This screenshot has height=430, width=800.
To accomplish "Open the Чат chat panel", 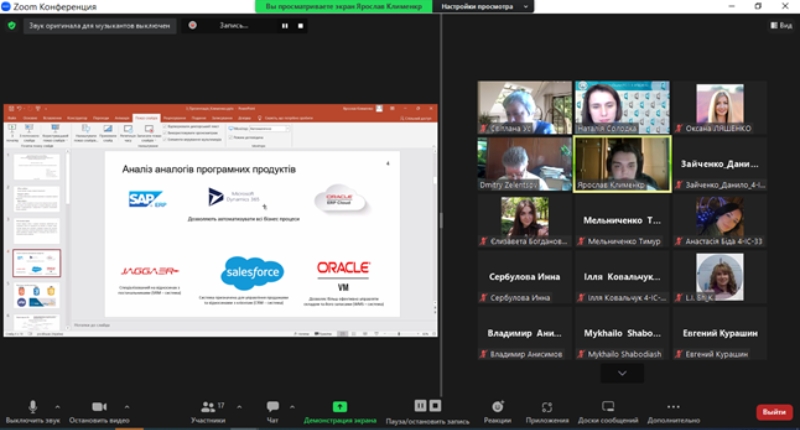I will pos(272,406).
